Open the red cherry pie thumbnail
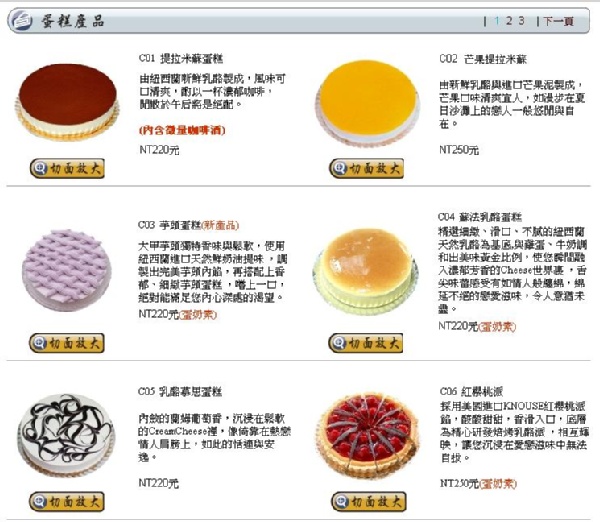600x522 pixels. pos(368,436)
